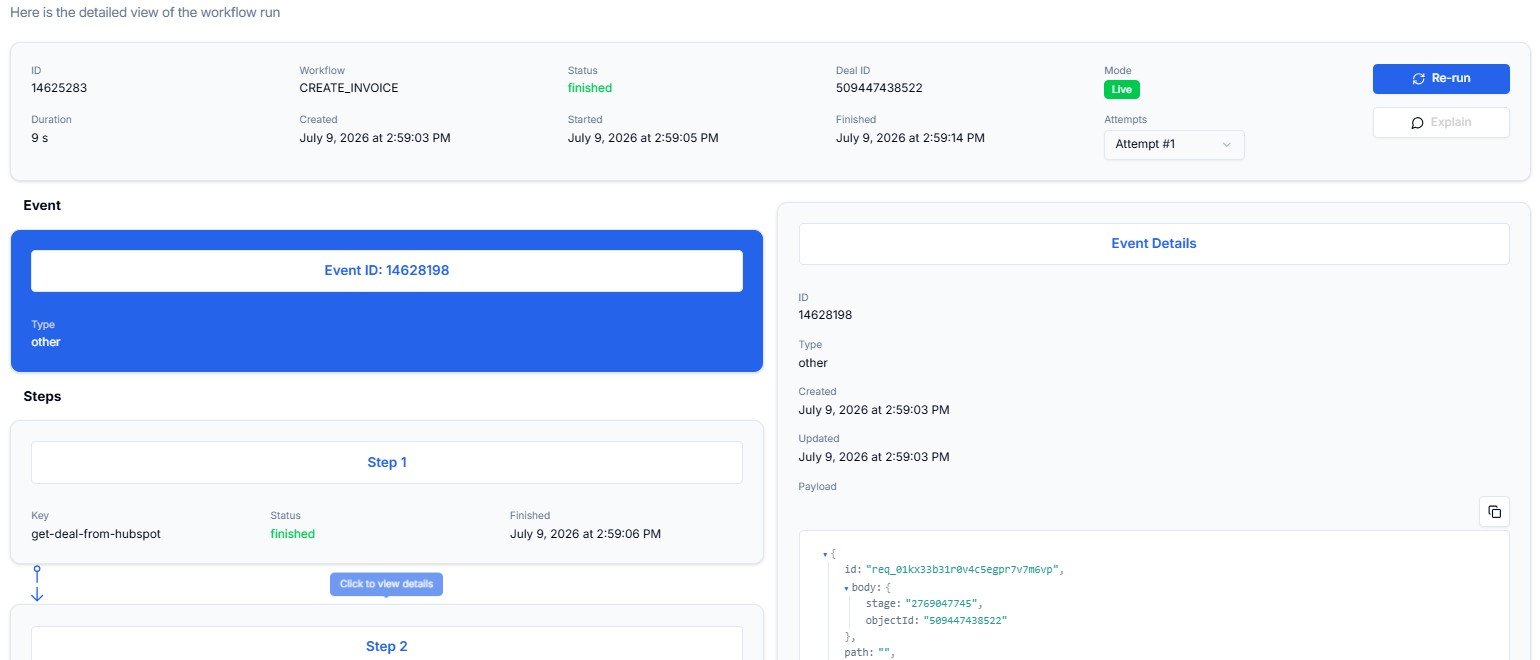1540x660 pixels.
Task: Click the duration value 9 s
Action: (40, 138)
